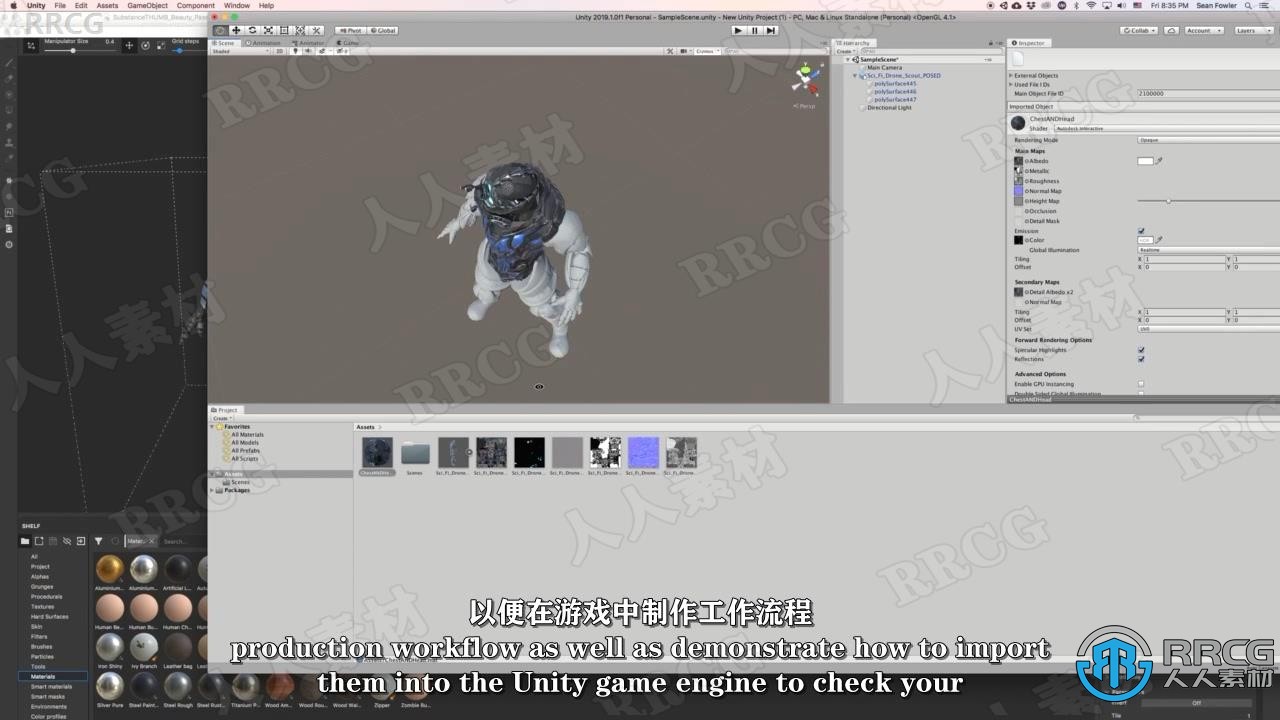Select Smart materials in Substance shelf
This screenshot has height=720, width=1280.
51,687
